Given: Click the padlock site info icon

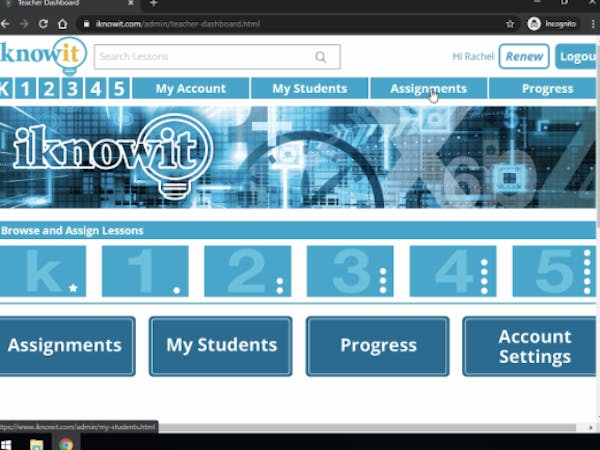Looking at the screenshot, I should (86, 24).
